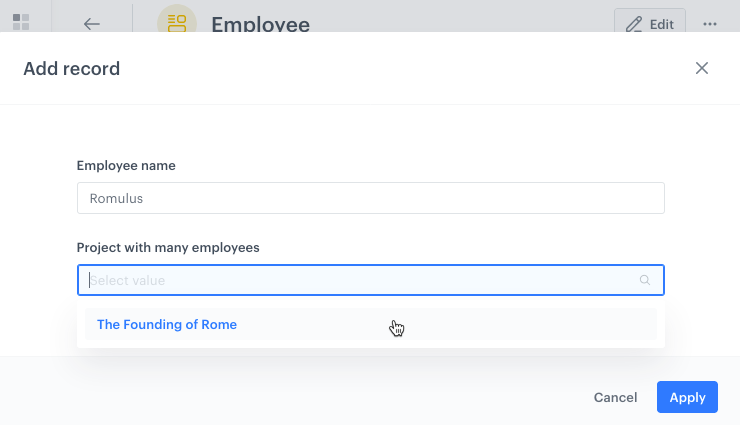Close the Add record dialog
This screenshot has width=740, height=425.
(x=702, y=68)
